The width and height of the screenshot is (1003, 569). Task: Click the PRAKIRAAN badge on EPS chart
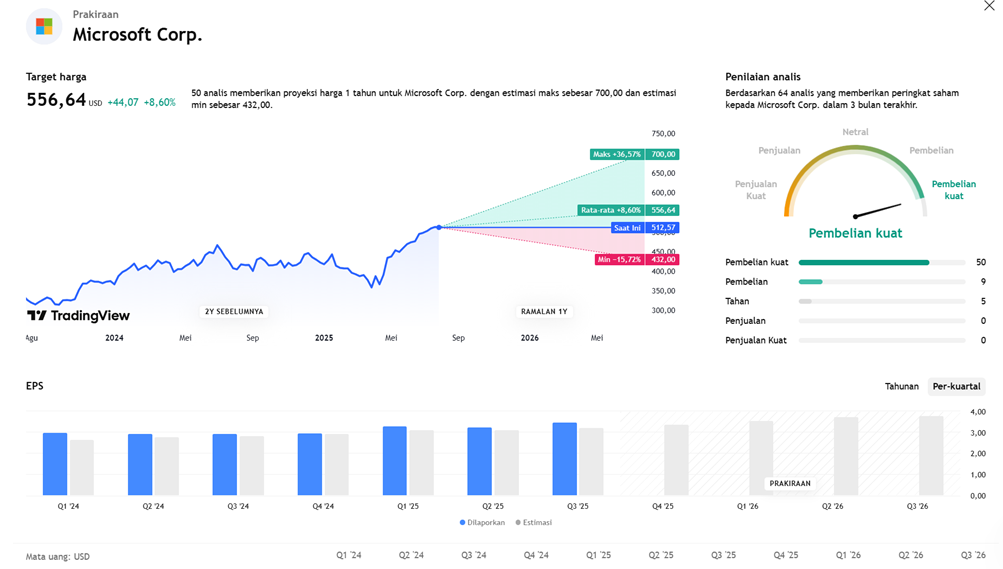tap(789, 483)
